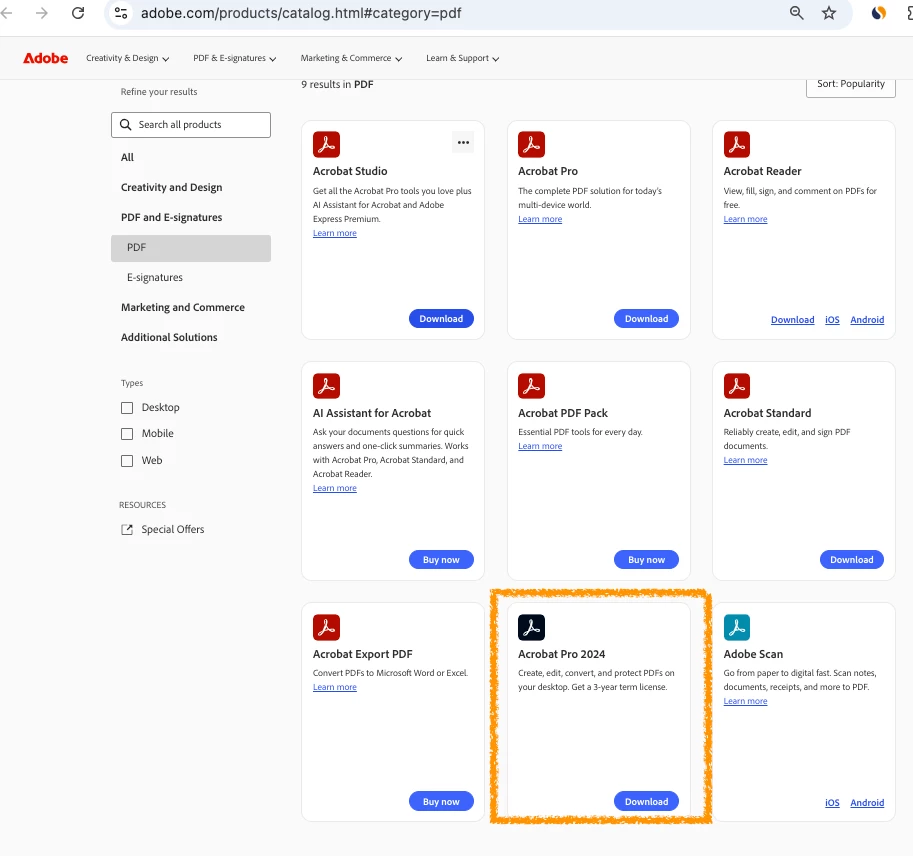
Task: Expand the PDF & E-signatures dropdown
Action: (235, 58)
